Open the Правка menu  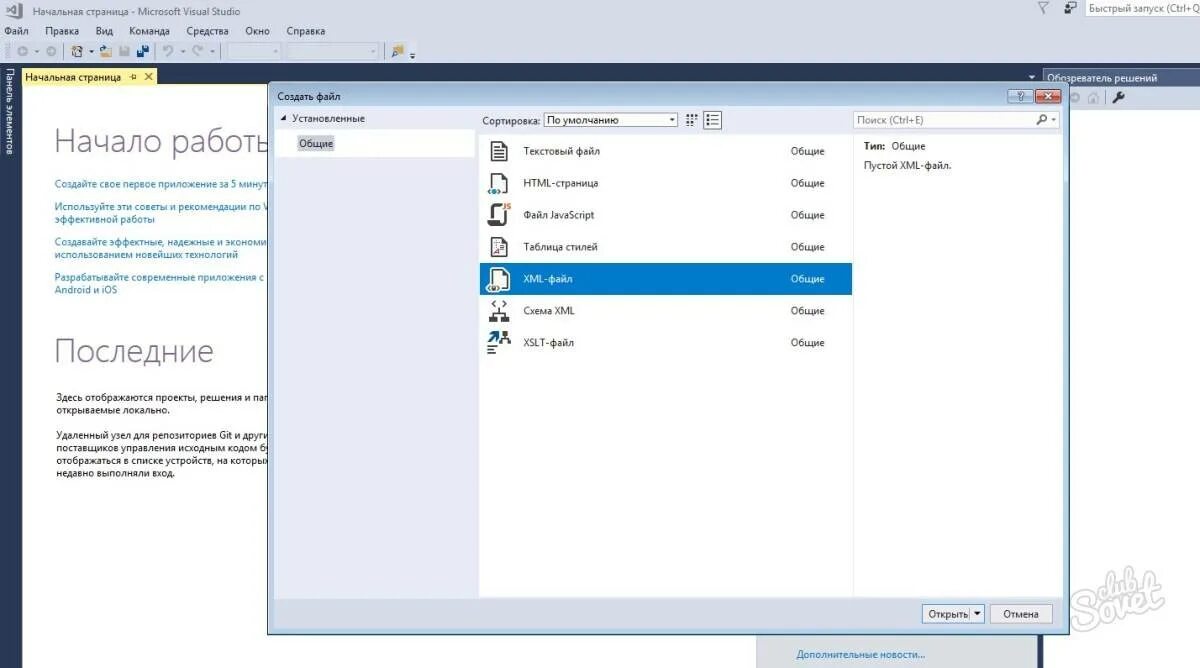pos(62,31)
